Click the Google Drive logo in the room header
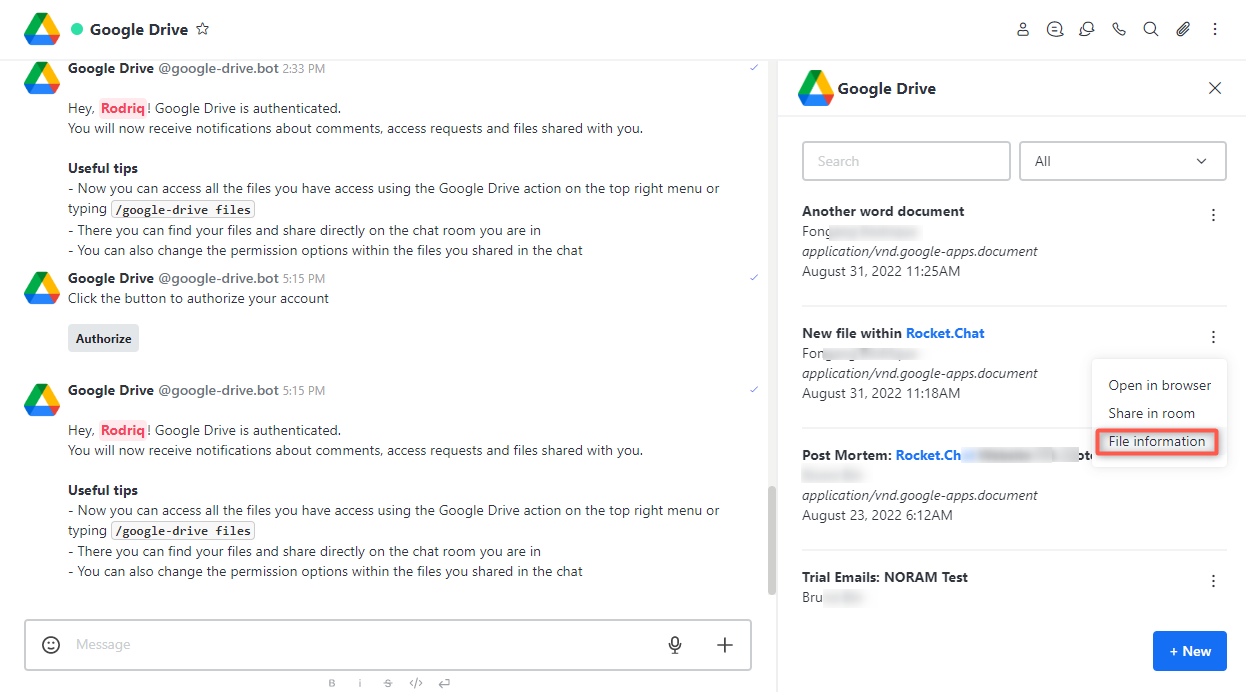The height and width of the screenshot is (692, 1246). coord(42,30)
